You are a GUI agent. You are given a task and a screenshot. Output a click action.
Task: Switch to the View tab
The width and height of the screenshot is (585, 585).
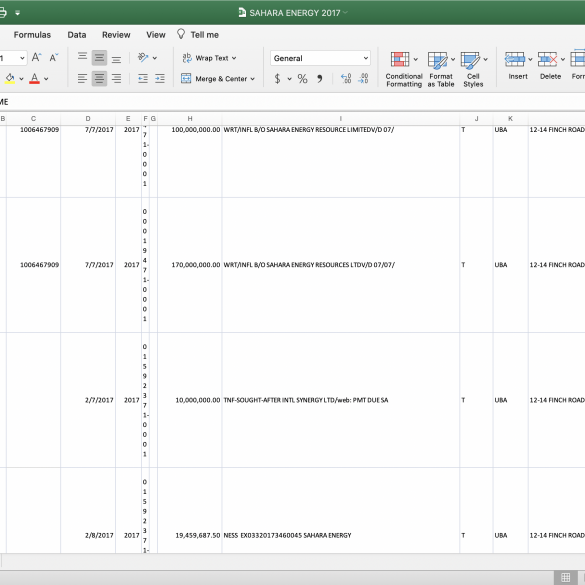pos(156,35)
